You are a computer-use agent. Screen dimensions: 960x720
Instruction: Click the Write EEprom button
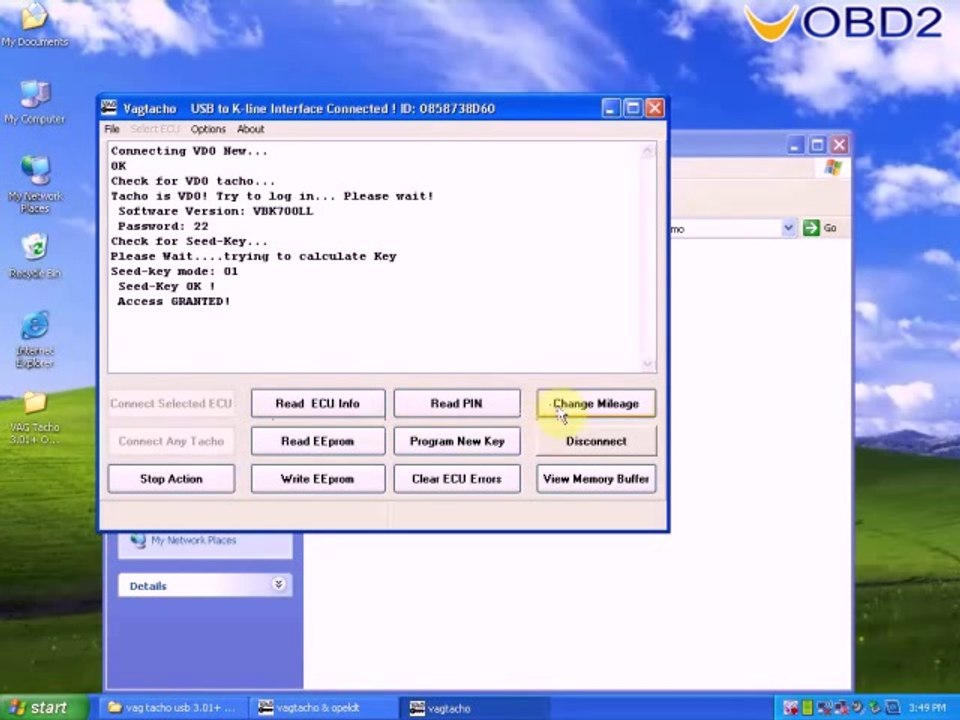318,479
